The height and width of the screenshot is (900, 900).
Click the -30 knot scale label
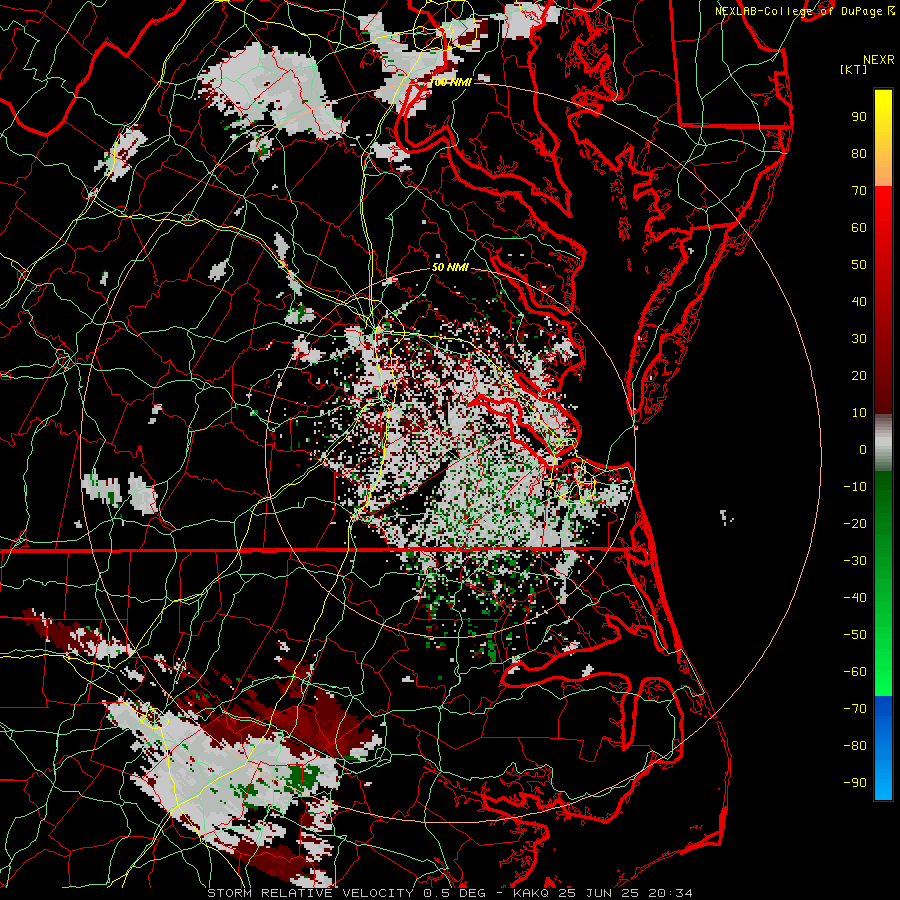[855, 561]
